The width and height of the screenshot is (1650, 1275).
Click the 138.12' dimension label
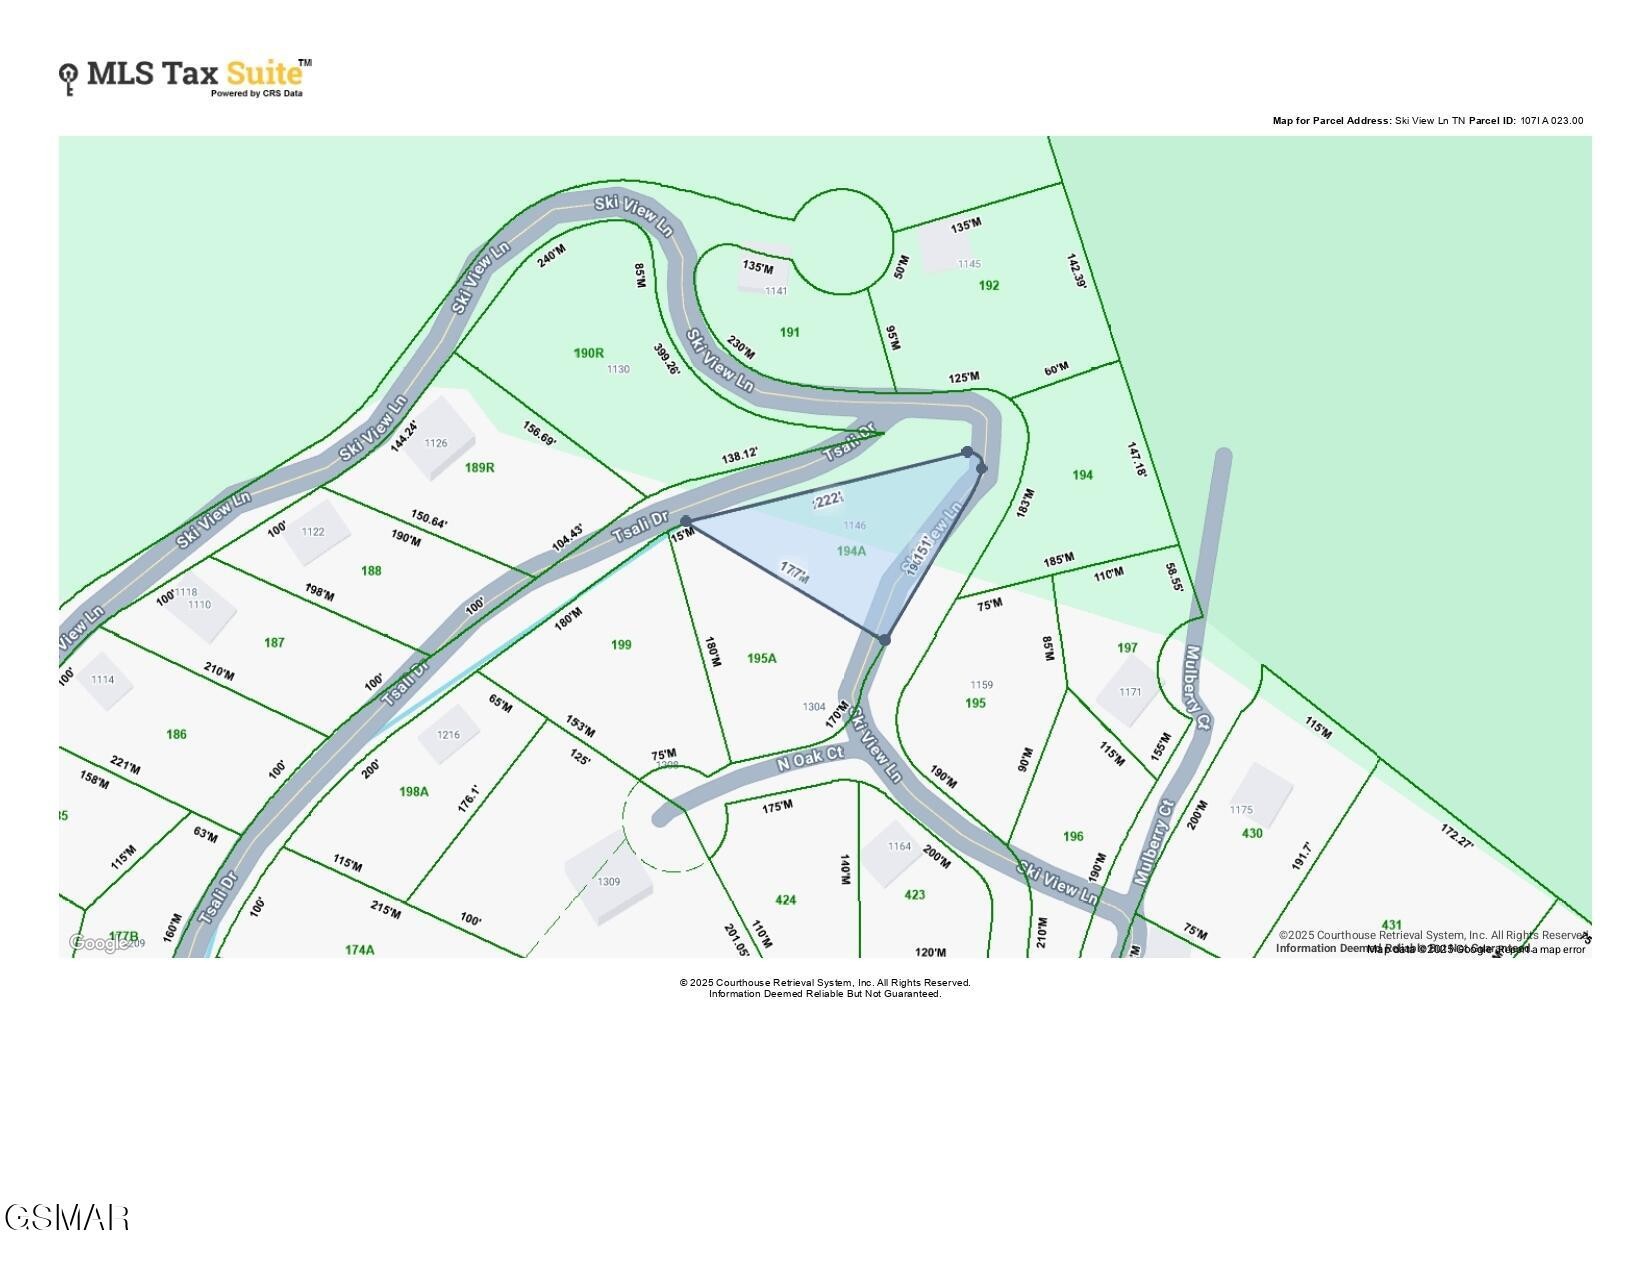740,455
